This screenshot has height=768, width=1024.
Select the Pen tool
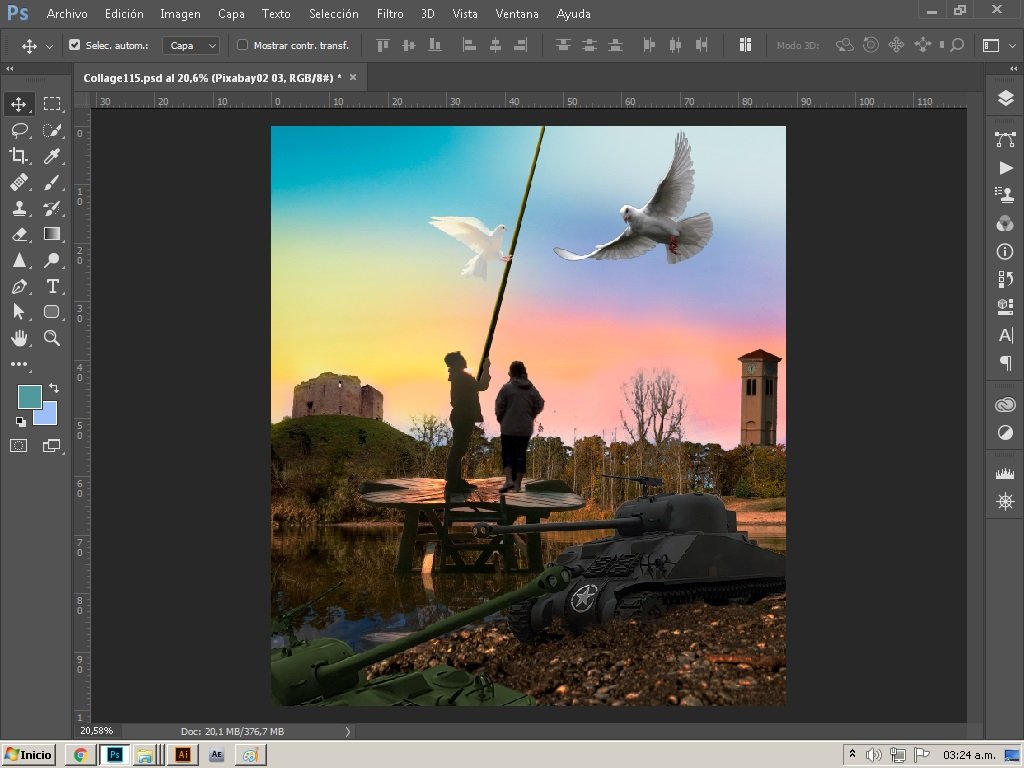[19, 286]
